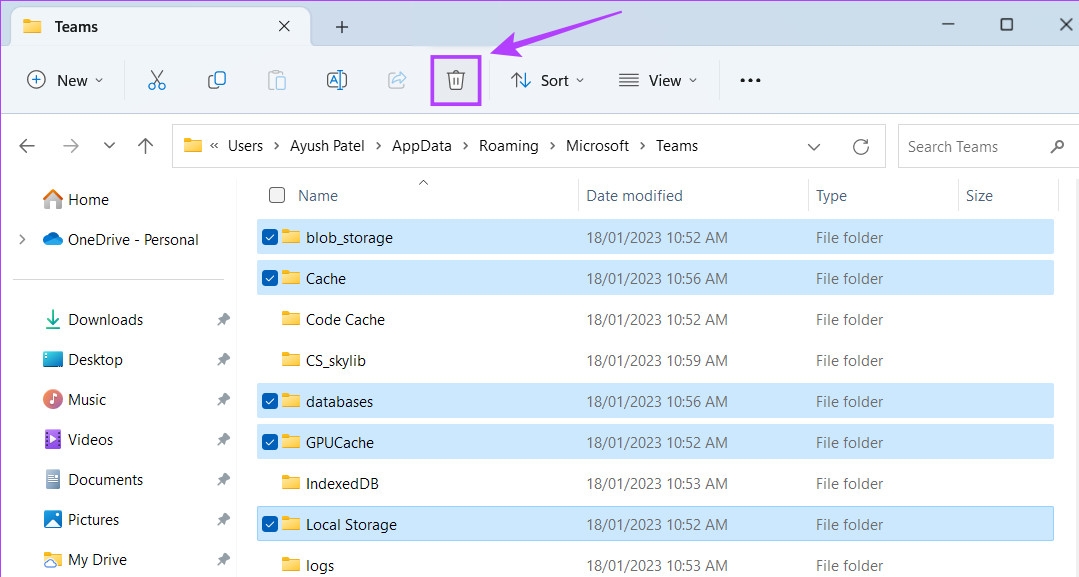Select the CS_skylib folder name
The height and width of the screenshot is (577, 1079).
(336, 360)
